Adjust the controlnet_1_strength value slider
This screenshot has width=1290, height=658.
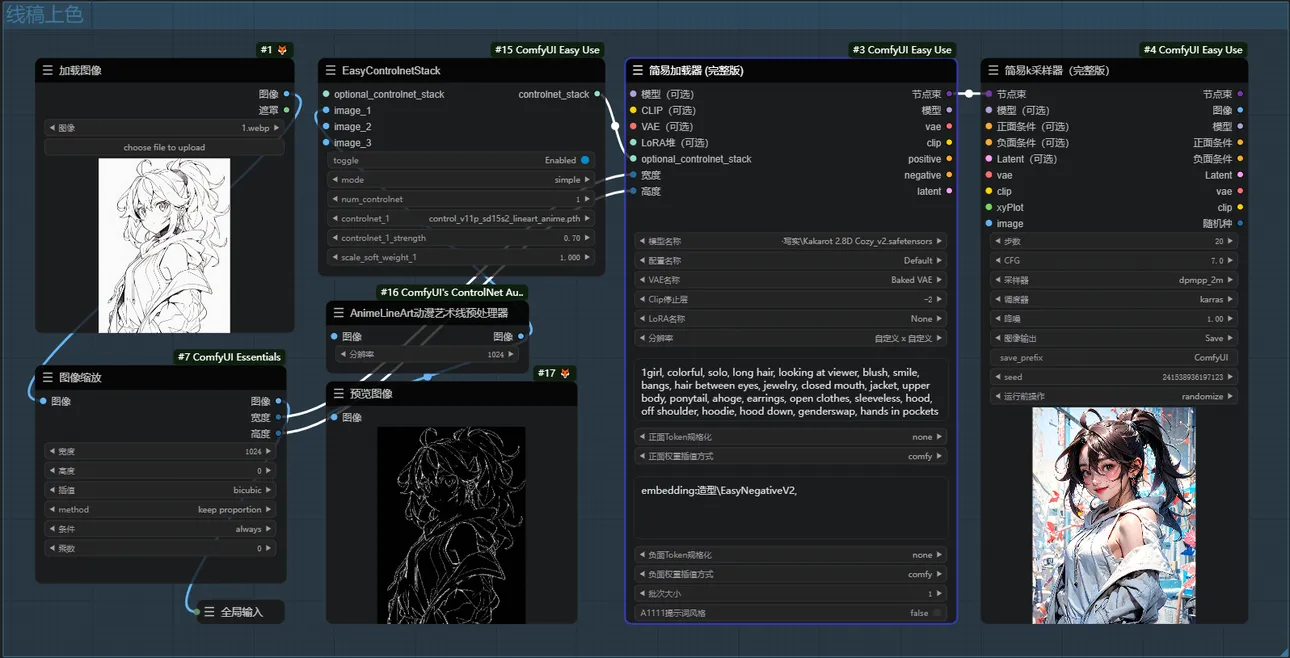click(x=461, y=238)
